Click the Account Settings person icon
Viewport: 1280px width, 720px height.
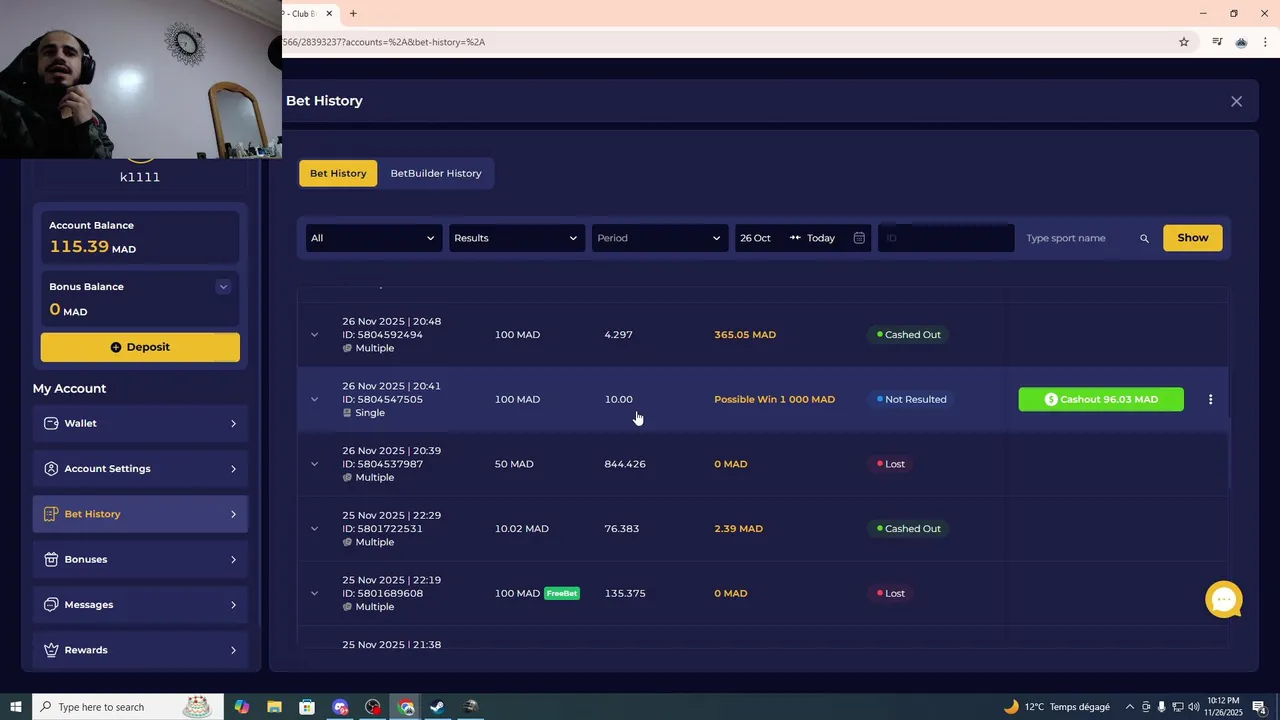51,469
